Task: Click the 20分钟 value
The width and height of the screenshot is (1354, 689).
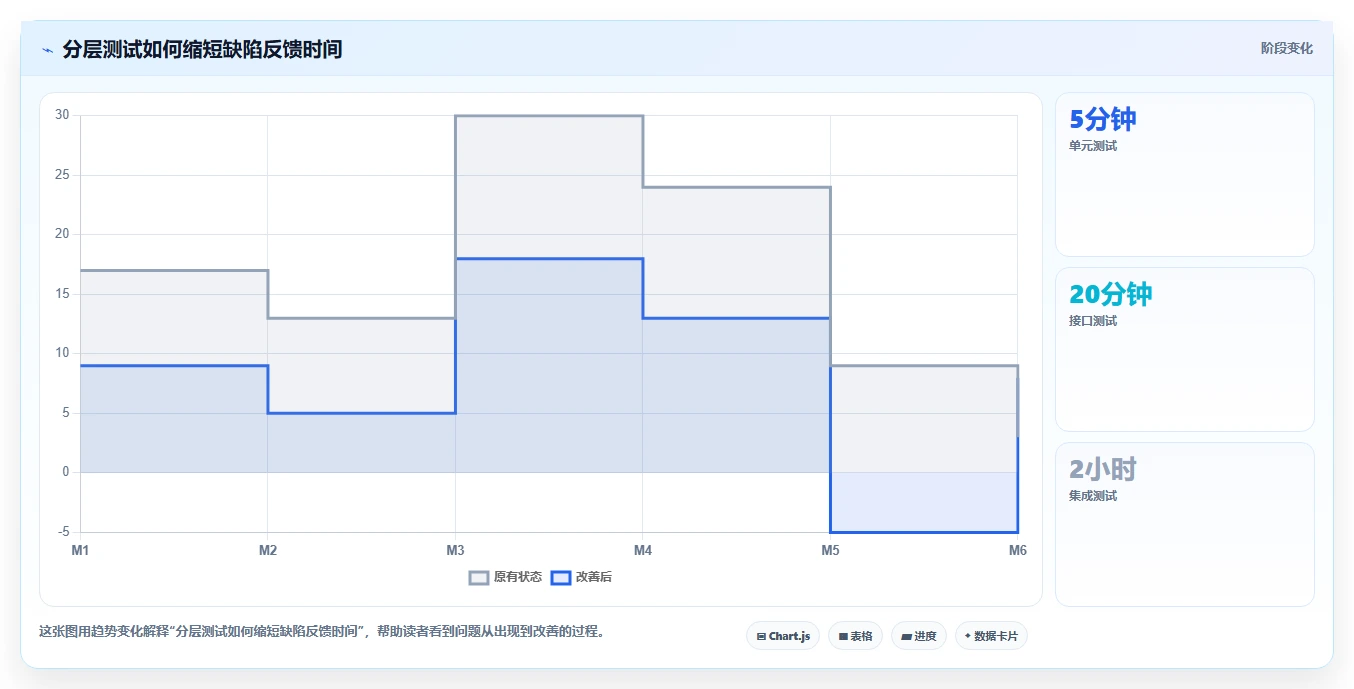Action: coord(1111,294)
